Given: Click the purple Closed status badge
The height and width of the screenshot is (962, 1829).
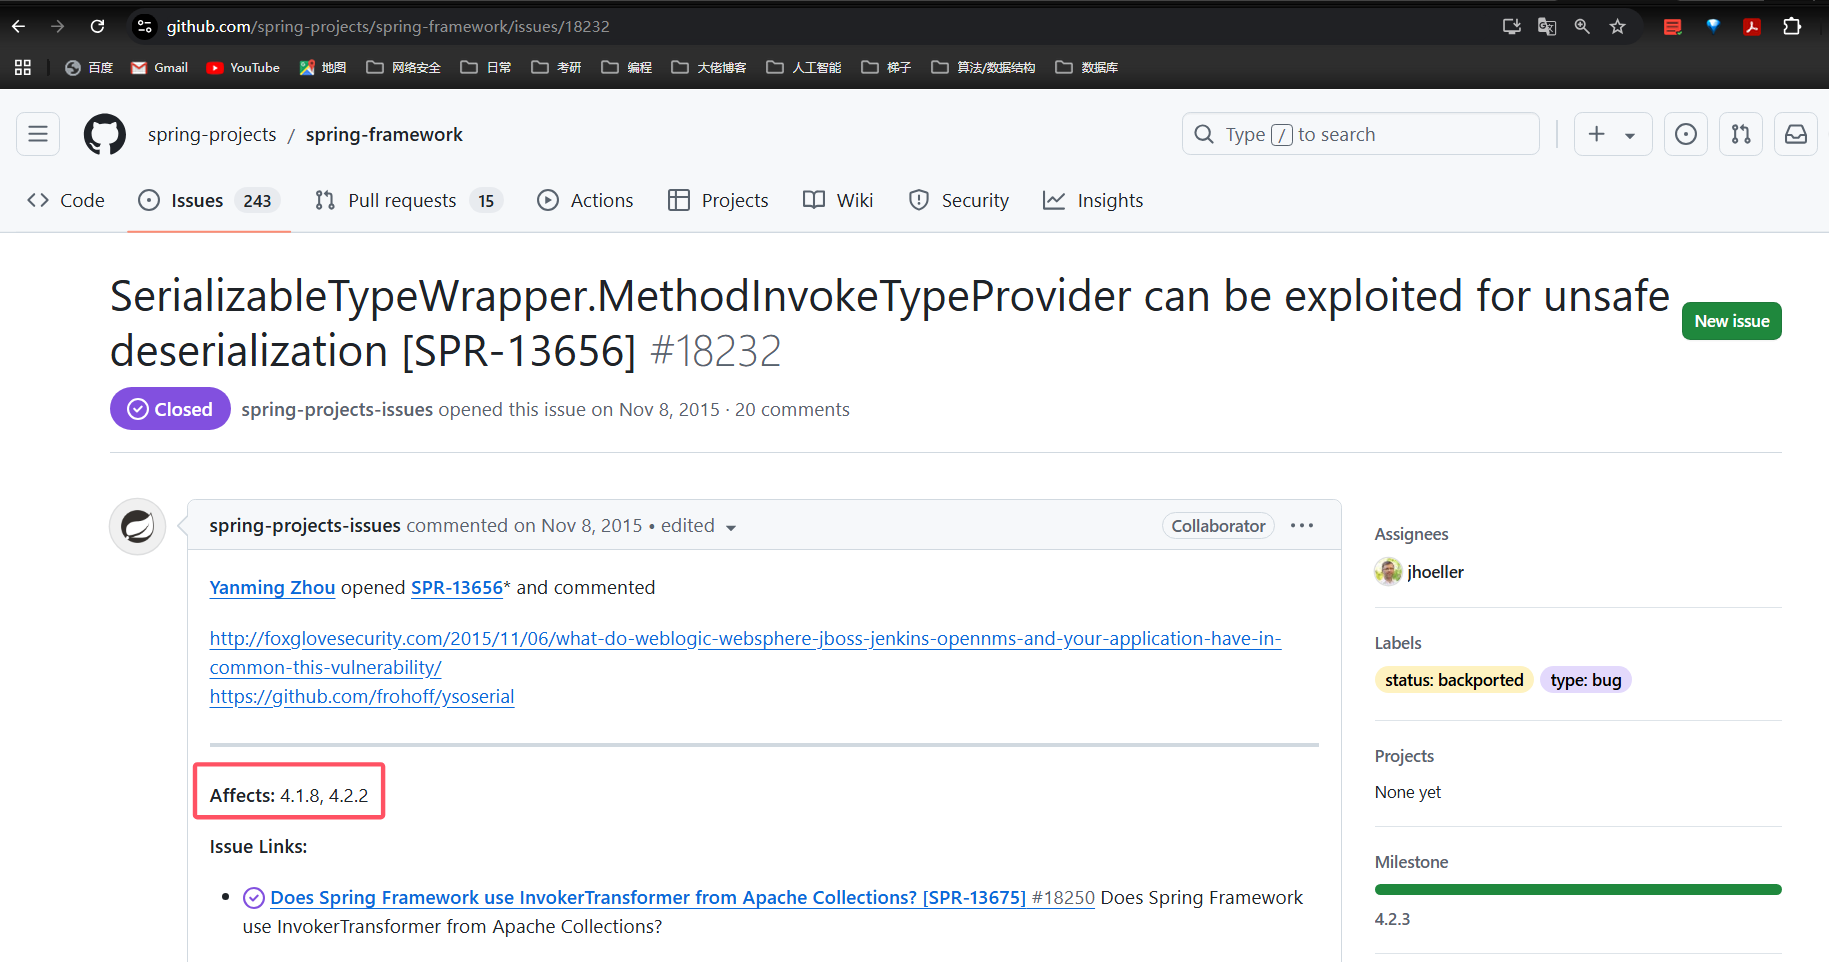Looking at the screenshot, I should point(170,409).
